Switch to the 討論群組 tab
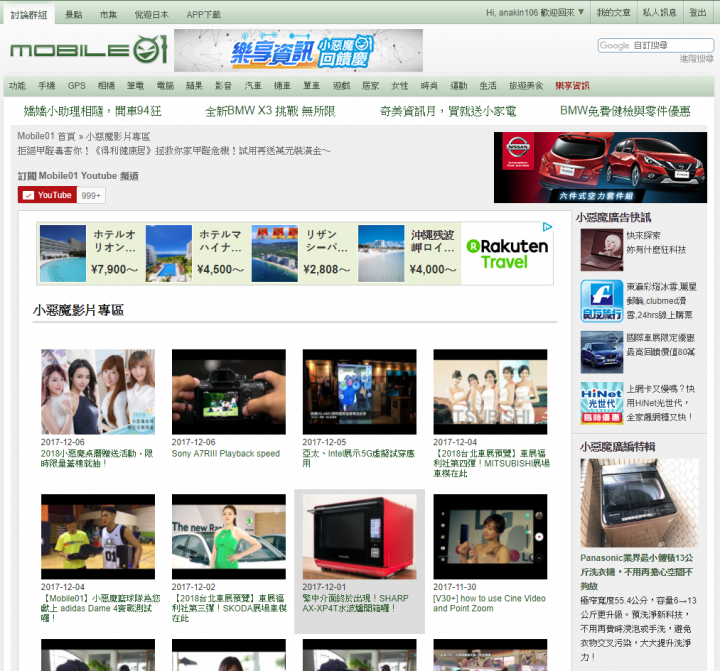 point(29,15)
